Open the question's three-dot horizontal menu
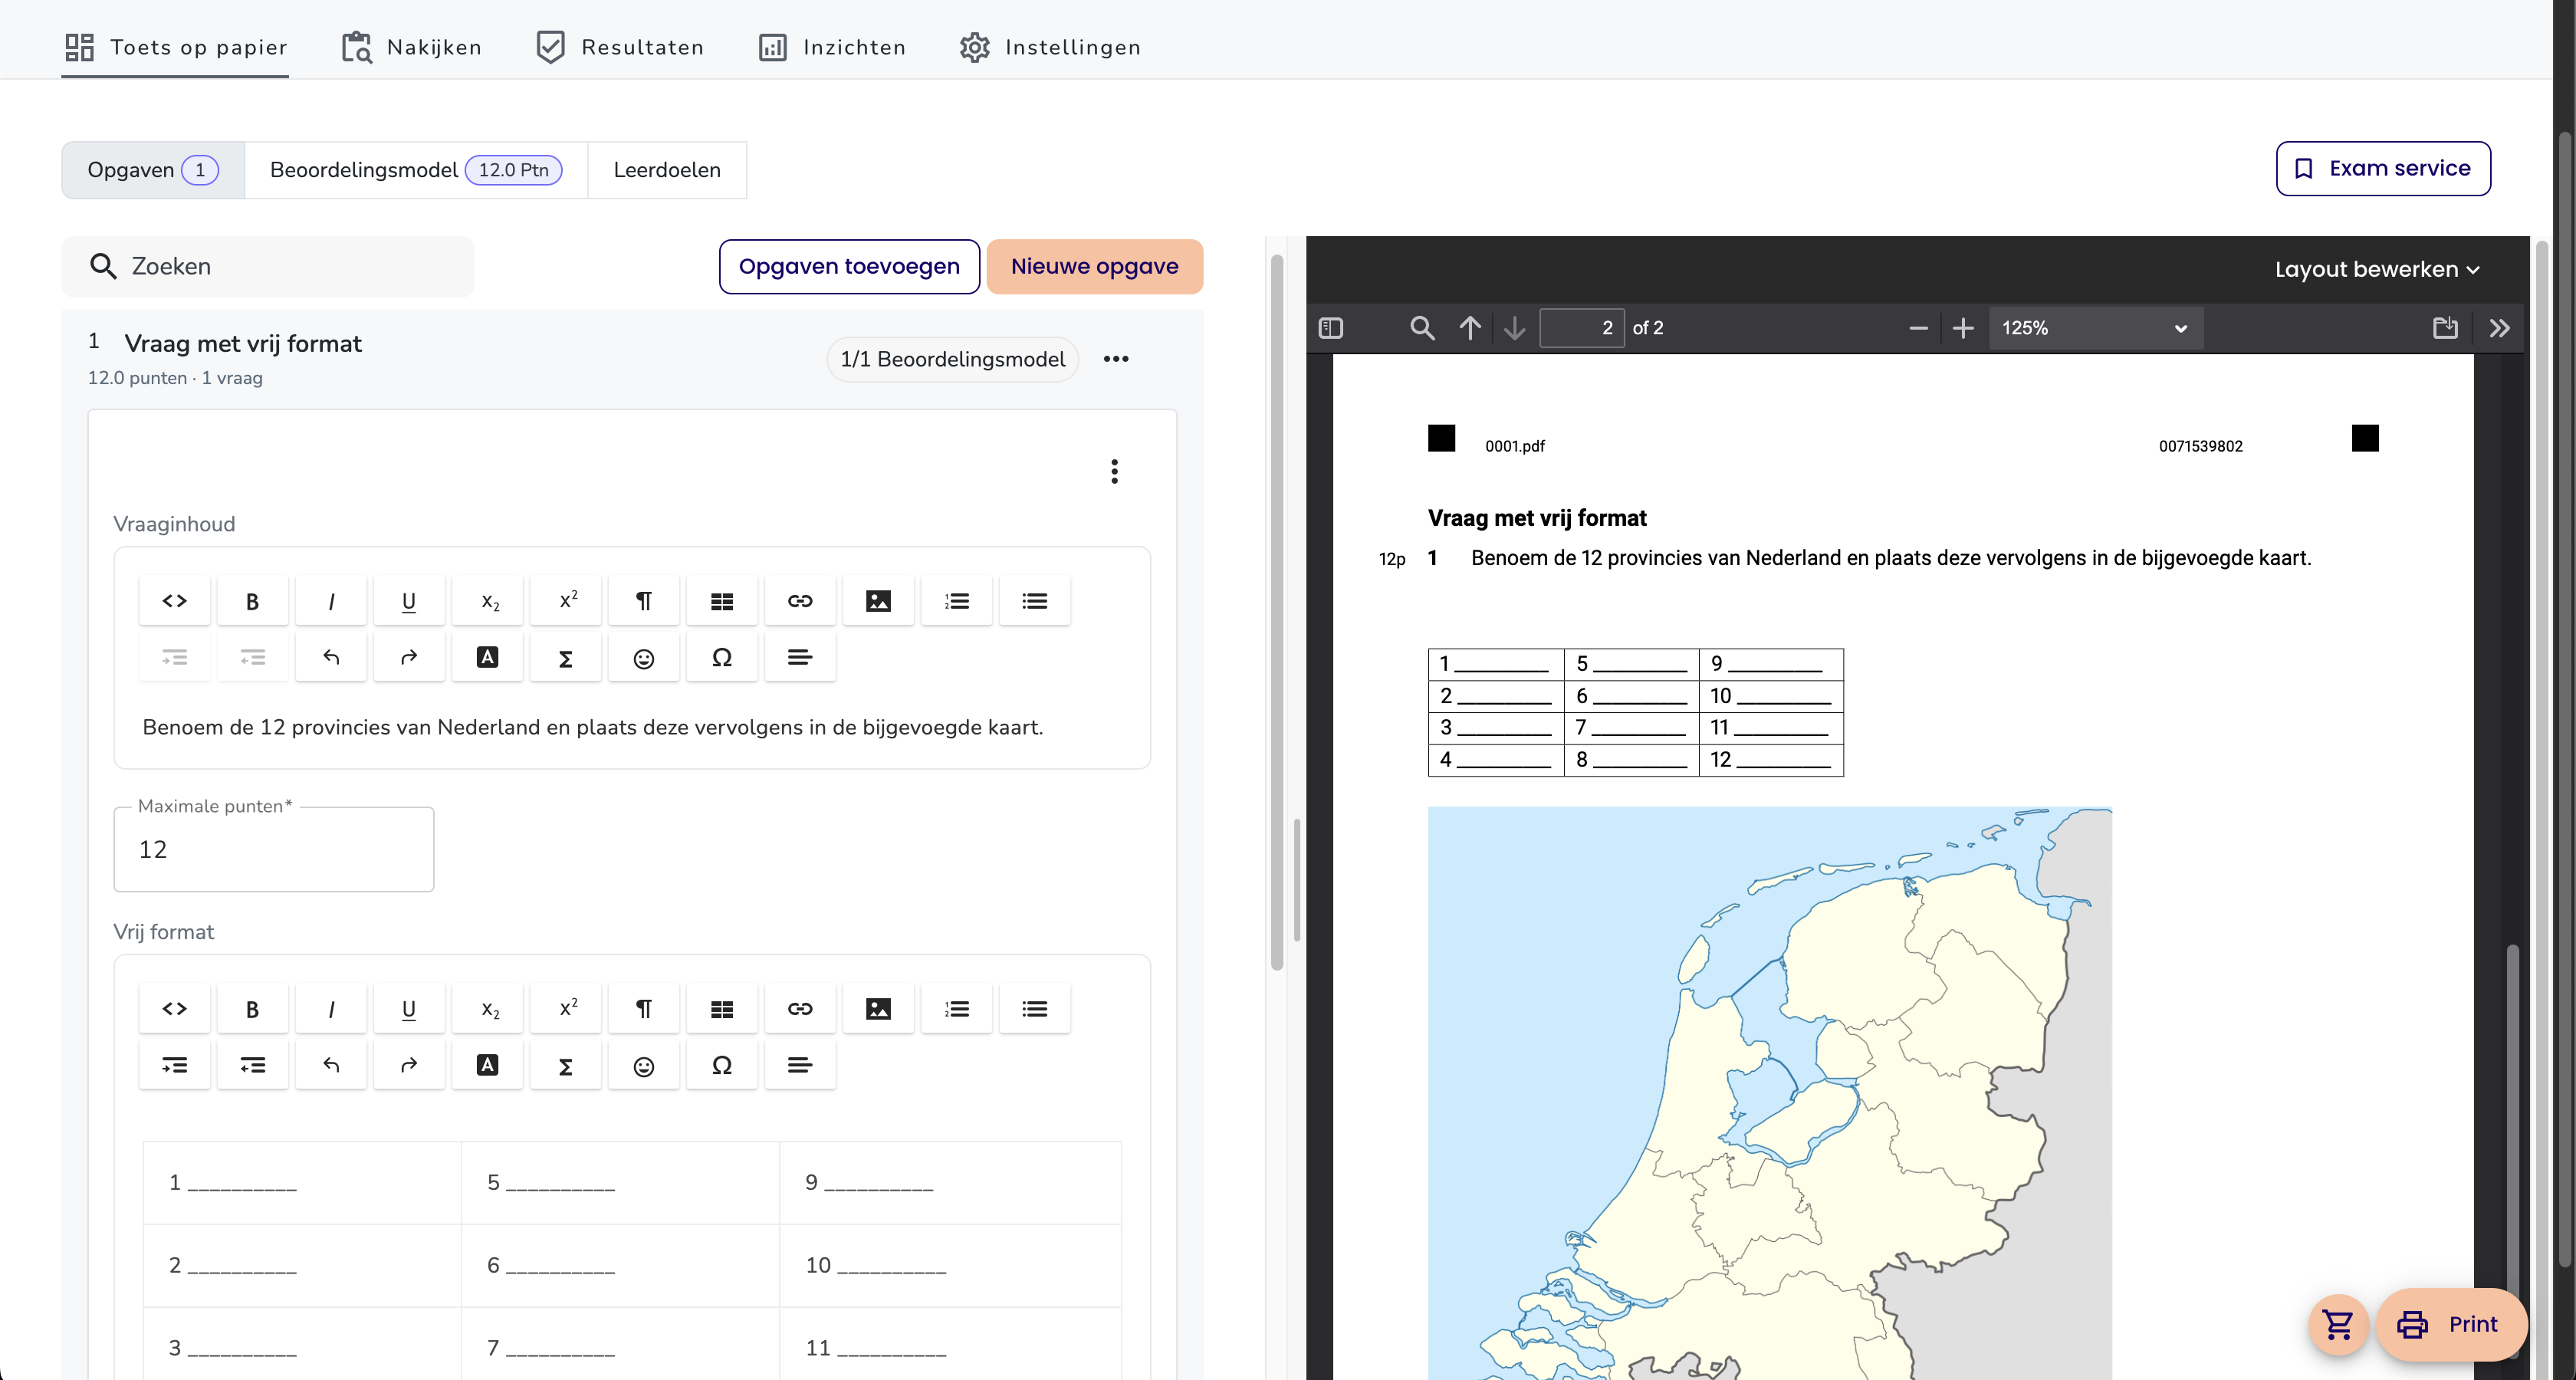The height and width of the screenshot is (1380, 2576). pos(1116,359)
